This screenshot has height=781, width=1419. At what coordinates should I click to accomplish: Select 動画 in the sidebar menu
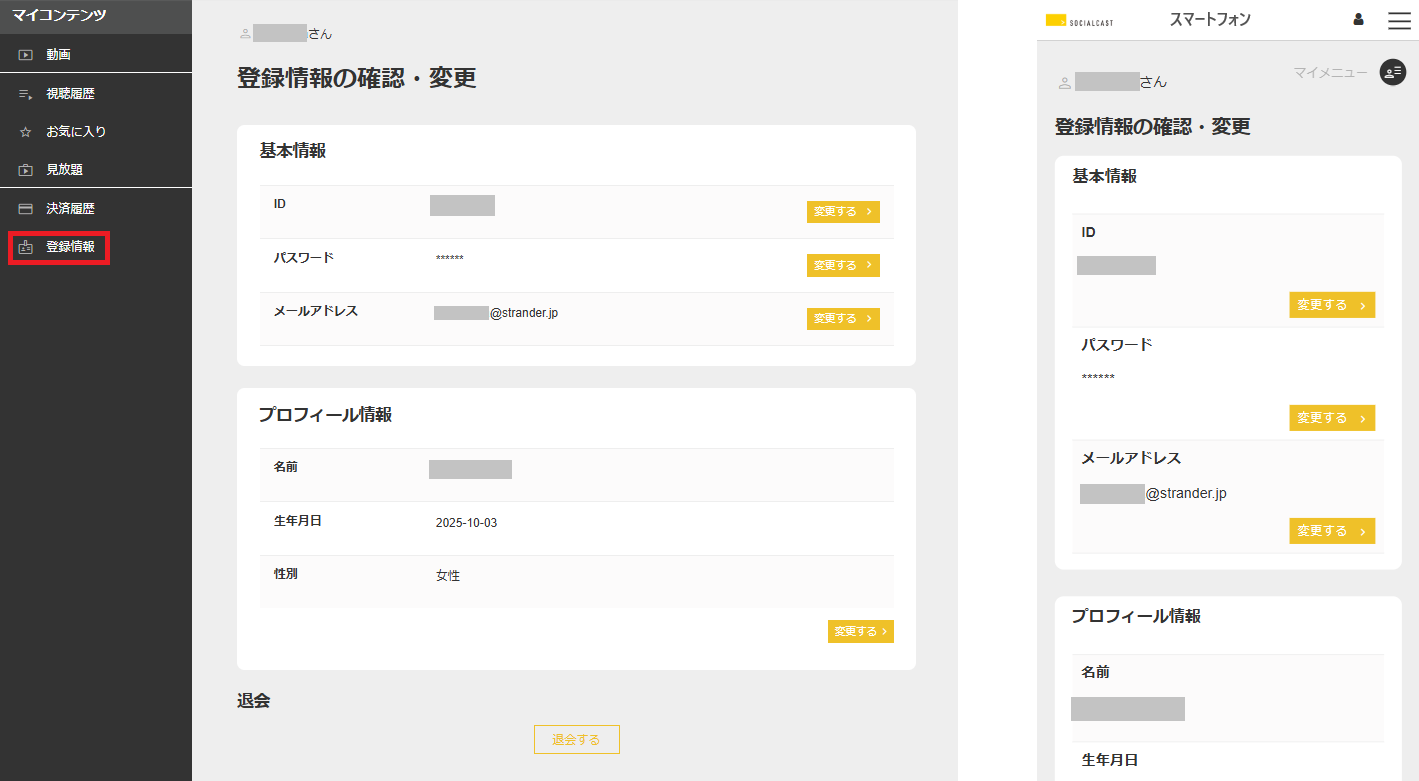[x=58, y=55]
